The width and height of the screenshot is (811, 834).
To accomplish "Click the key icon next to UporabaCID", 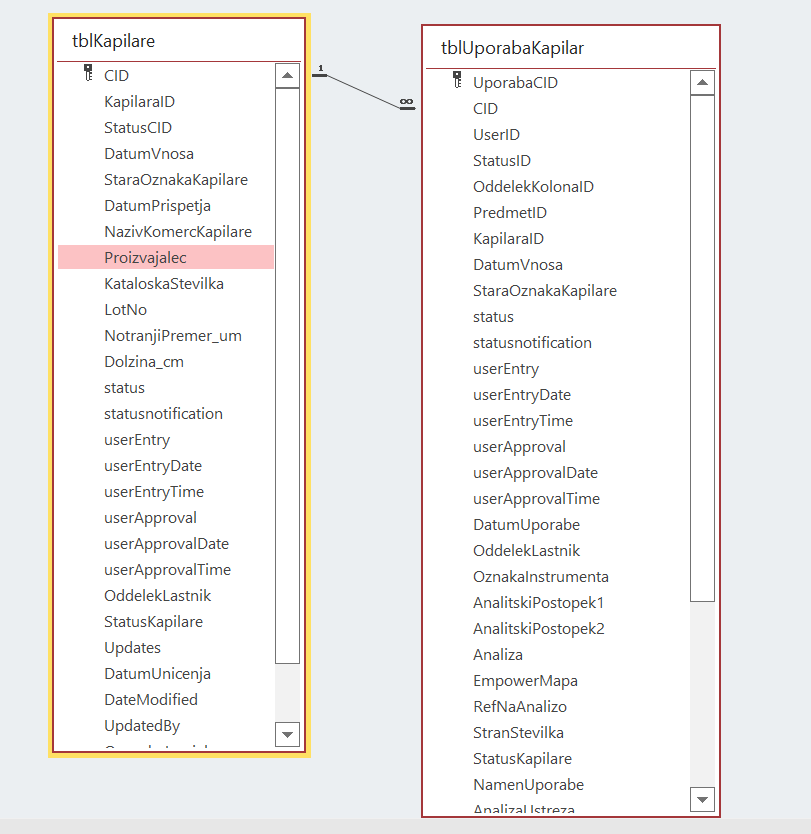I will [457, 81].
